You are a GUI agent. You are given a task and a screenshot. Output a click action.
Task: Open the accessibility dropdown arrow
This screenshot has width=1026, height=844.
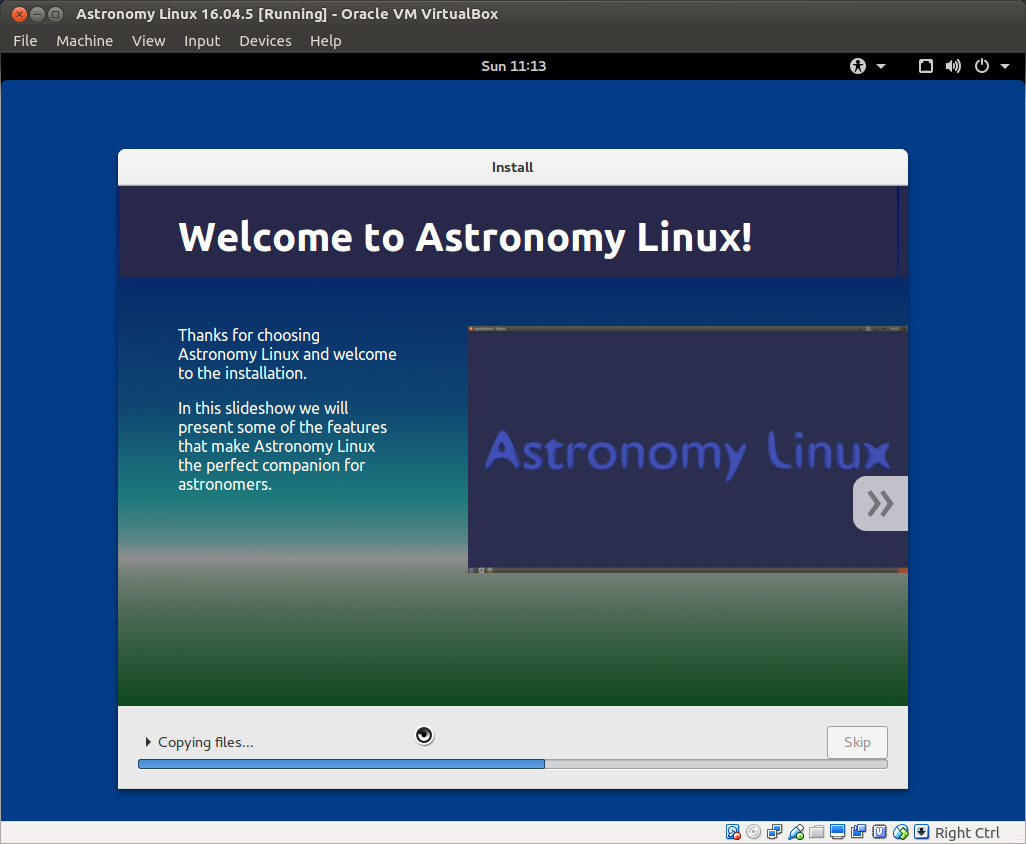pyautogui.click(x=879, y=66)
